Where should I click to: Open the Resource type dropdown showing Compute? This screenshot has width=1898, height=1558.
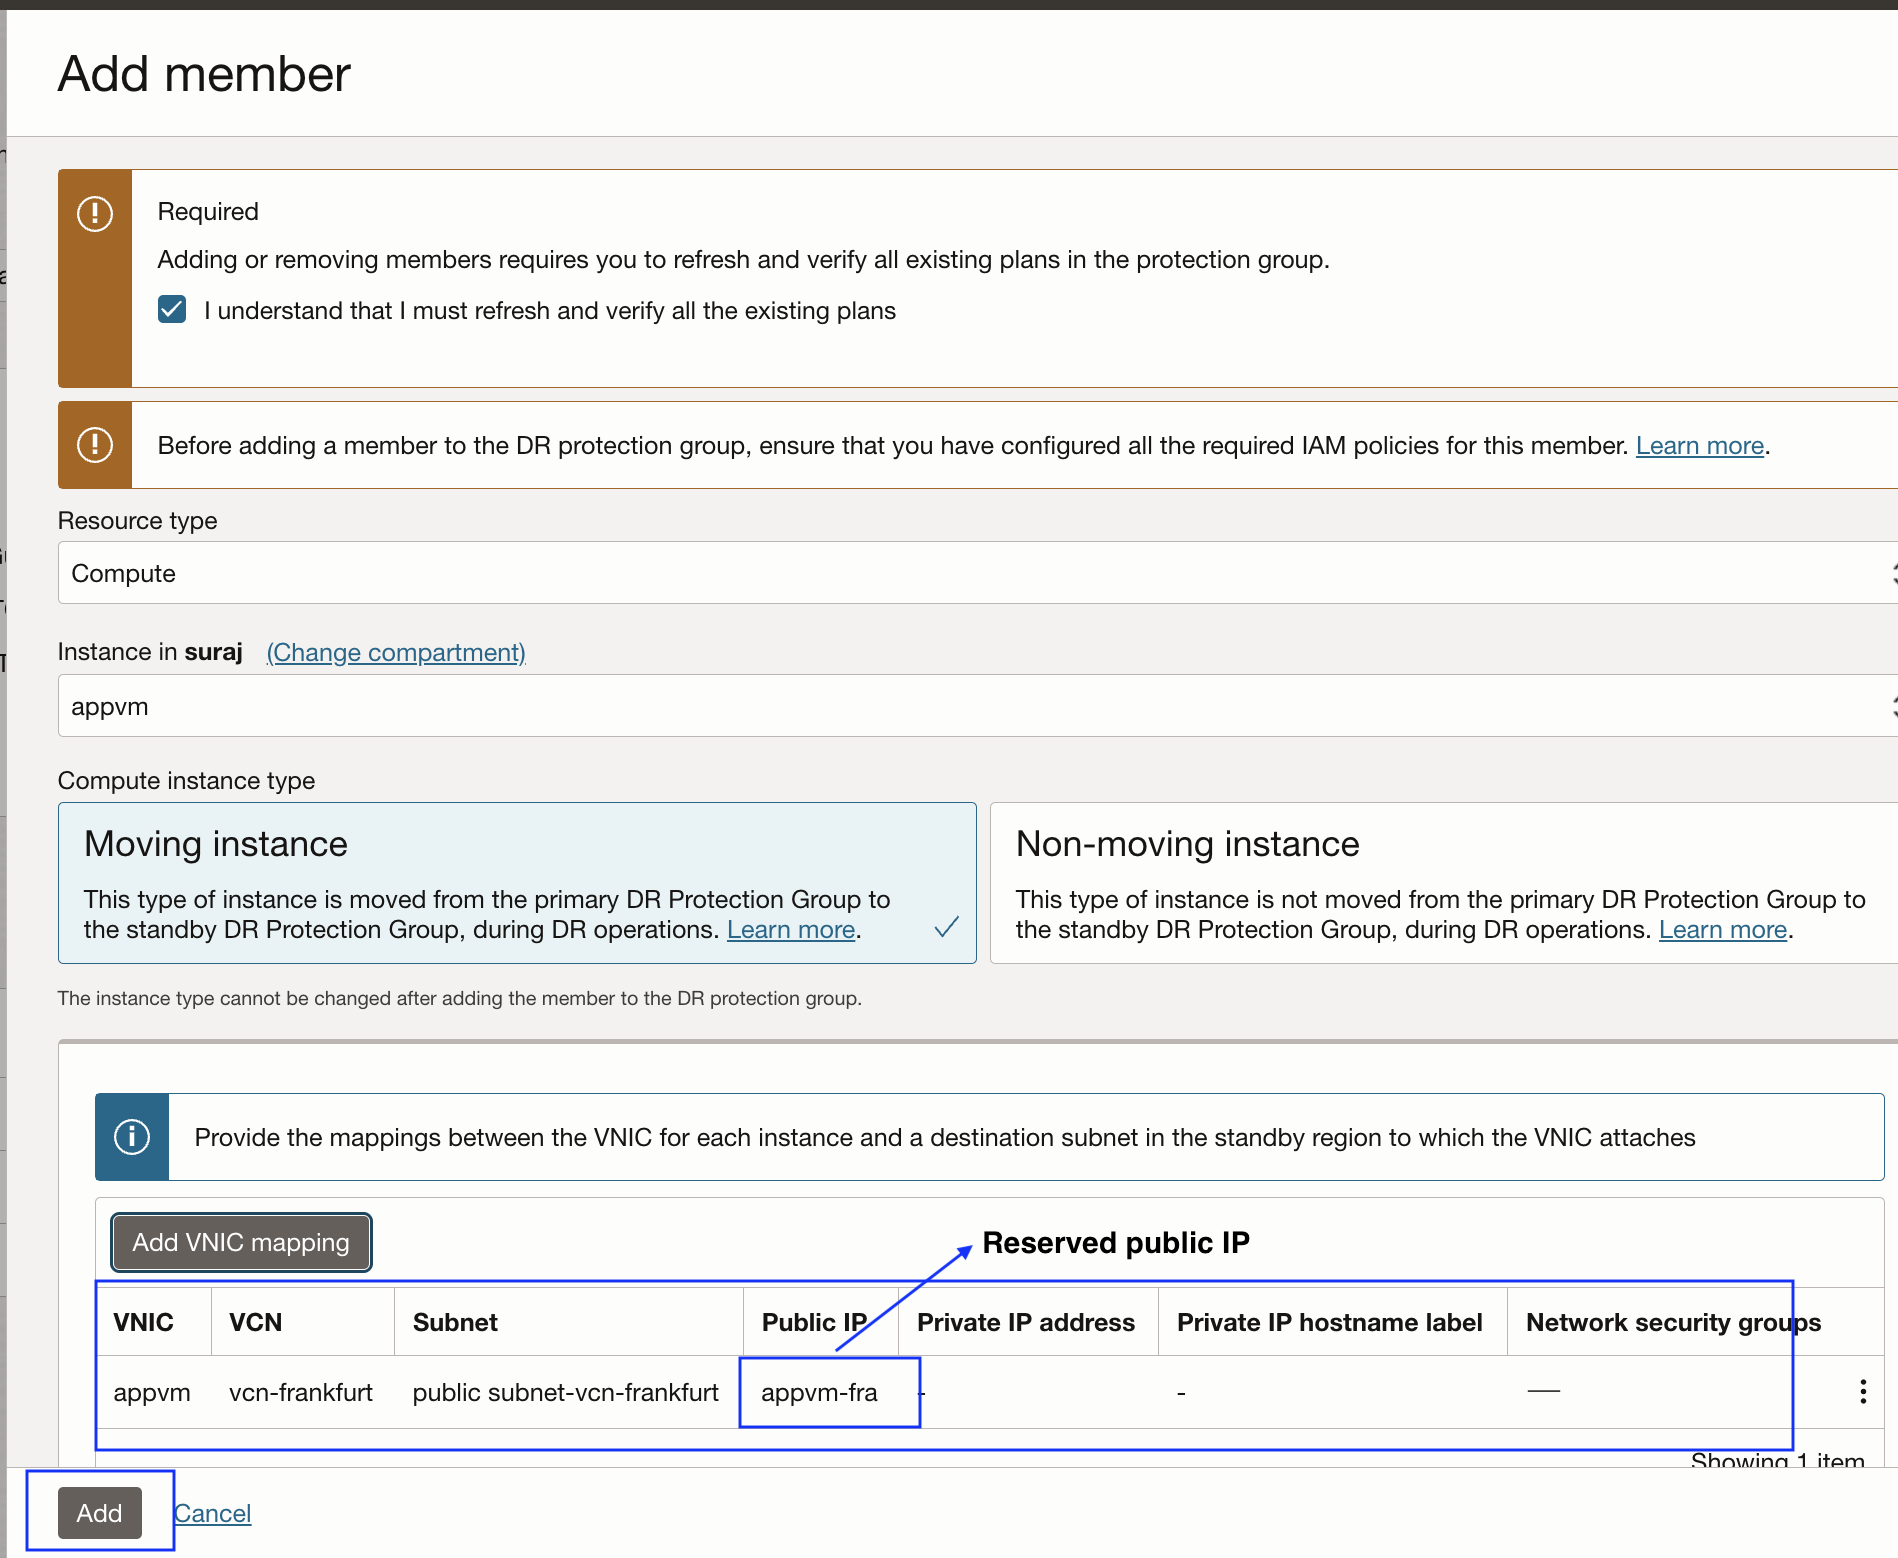(x=975, y=573)
